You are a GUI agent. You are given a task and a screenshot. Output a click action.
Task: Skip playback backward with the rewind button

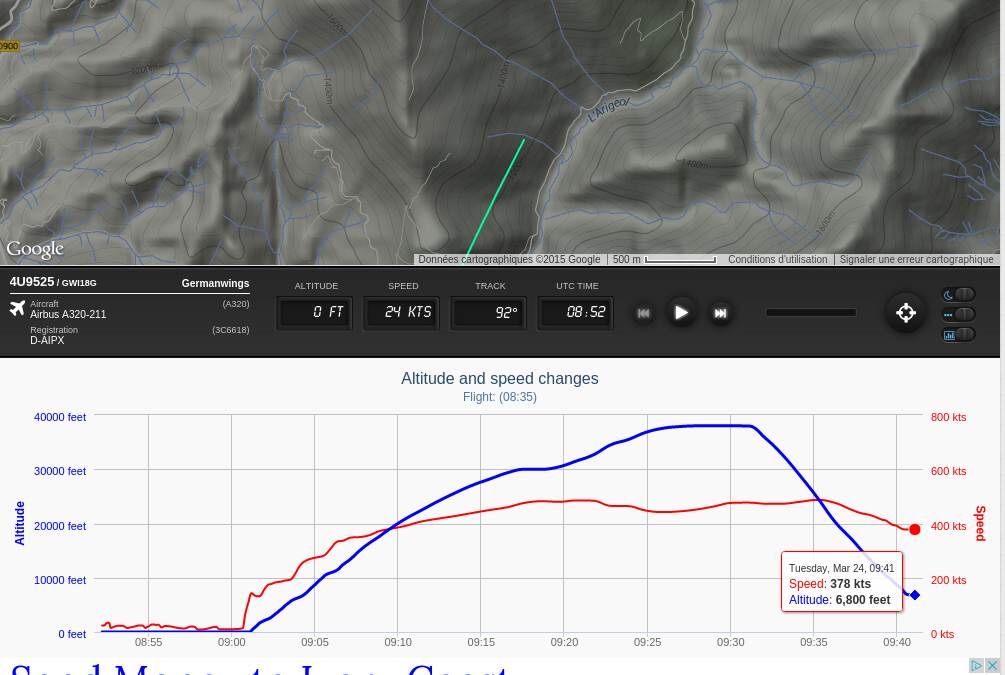[x=644, y=313]
